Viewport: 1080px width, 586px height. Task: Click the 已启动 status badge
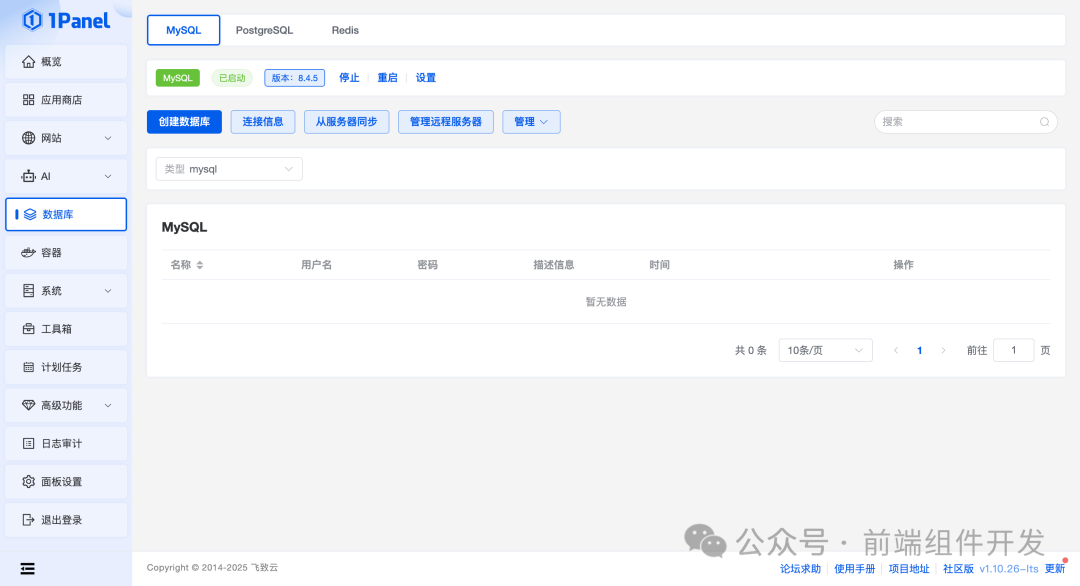(x=232, y=78)
